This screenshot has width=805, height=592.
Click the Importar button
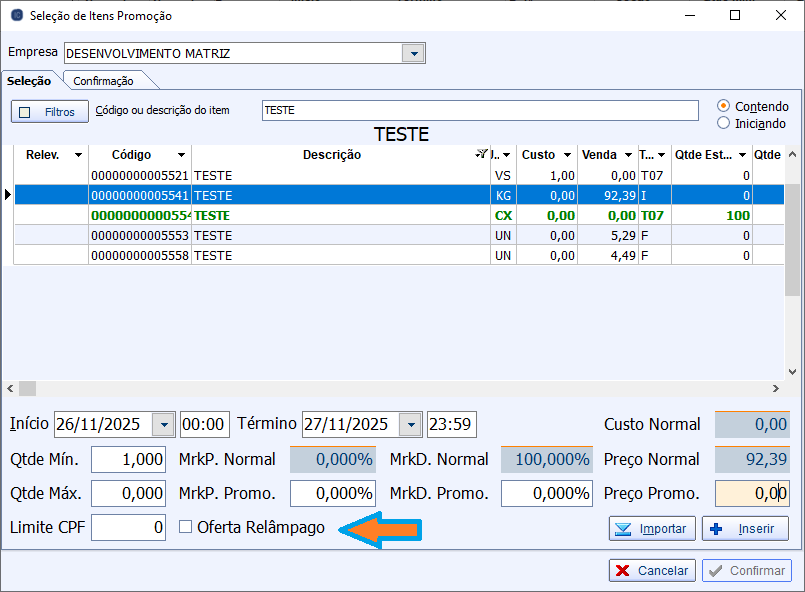[x=648, y=528]
